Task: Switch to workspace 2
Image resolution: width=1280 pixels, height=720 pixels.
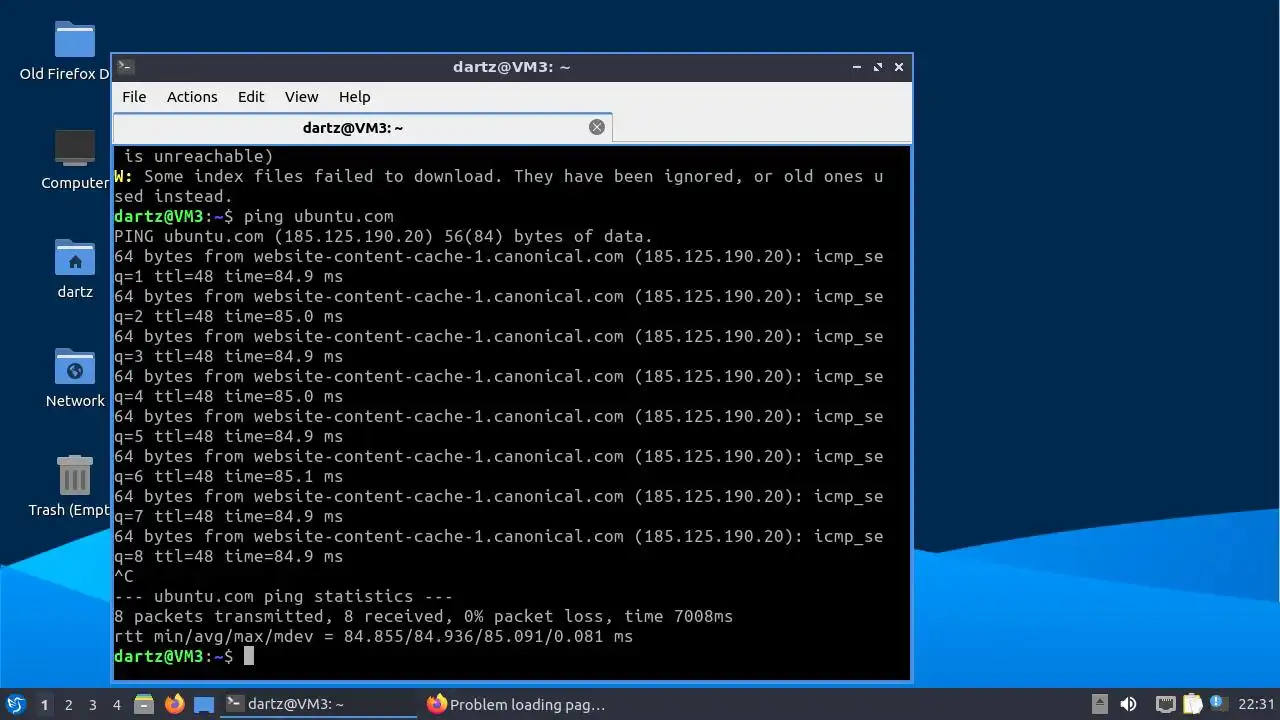Action: (x=69, y=705)
